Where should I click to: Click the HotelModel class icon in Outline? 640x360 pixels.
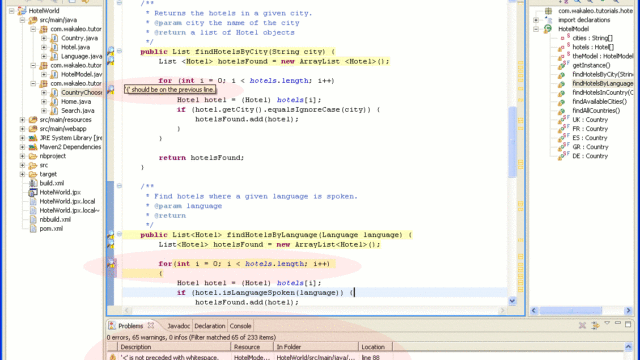click(x=548, y=29)
